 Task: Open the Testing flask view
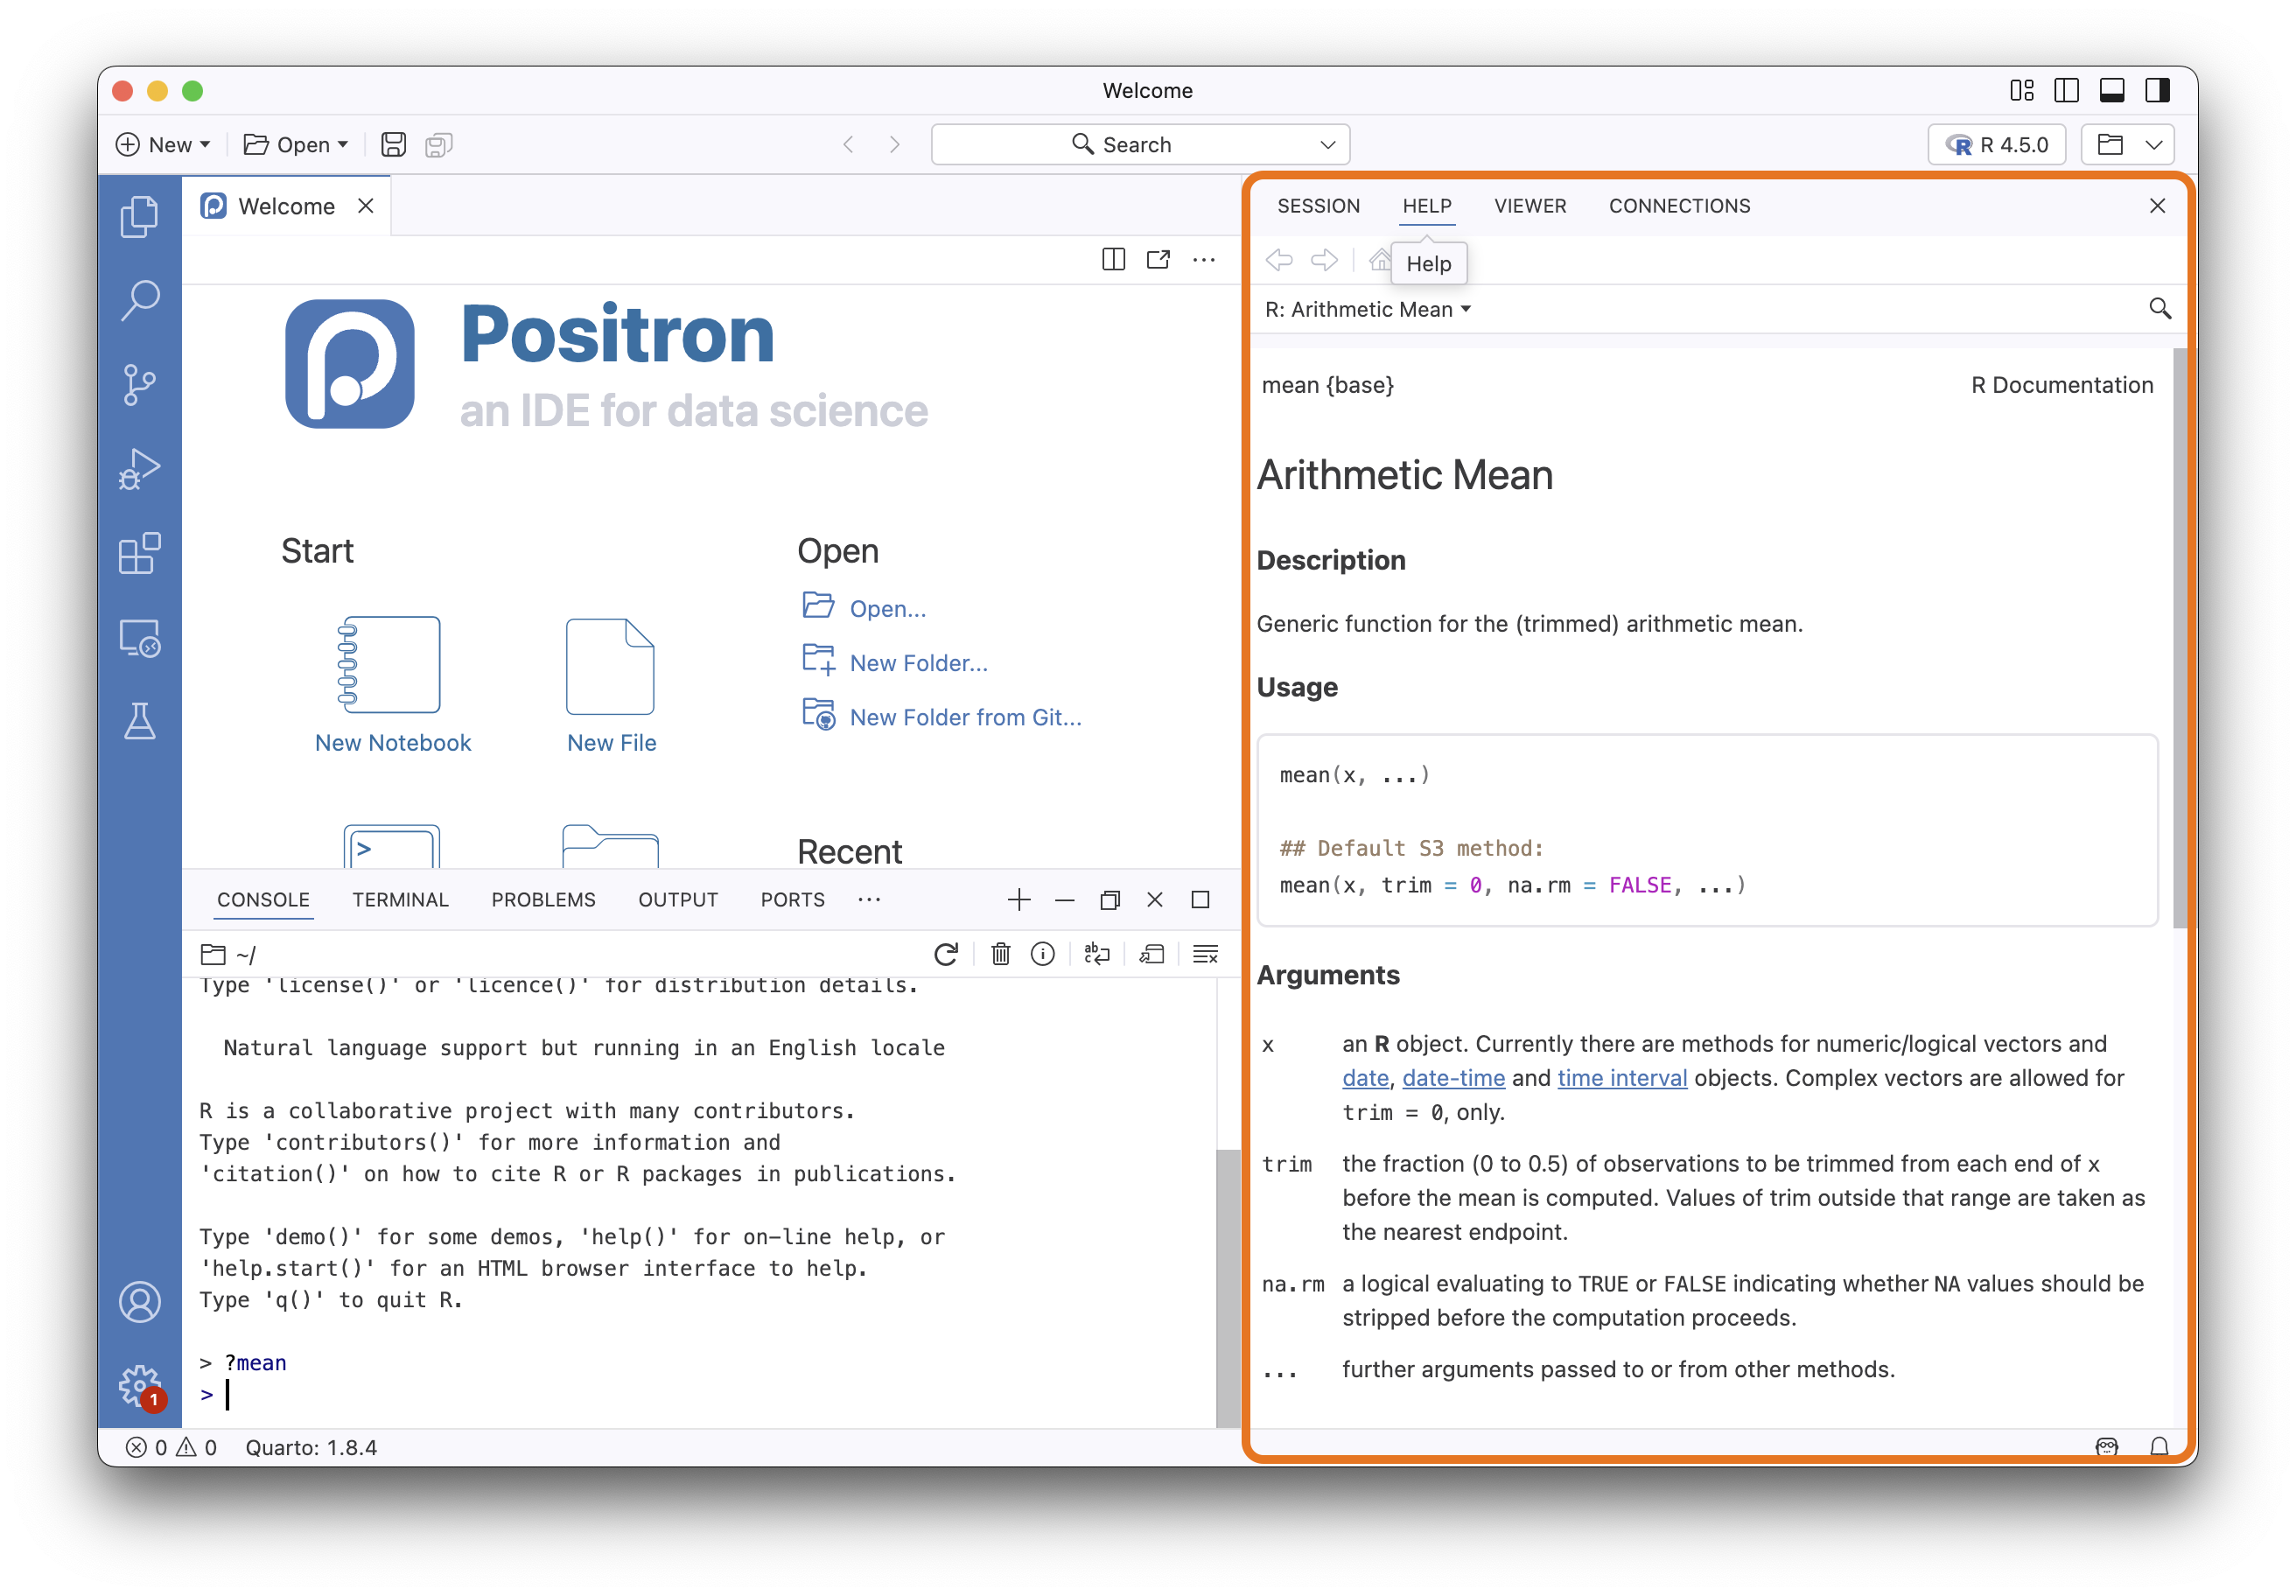[139, 721]
